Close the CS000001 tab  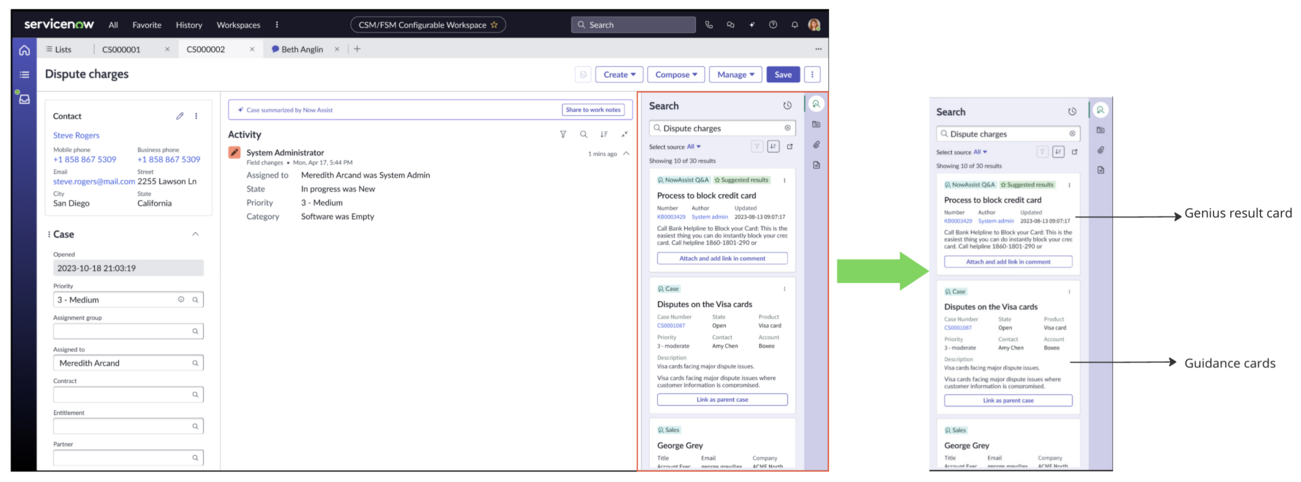[167, 49]
